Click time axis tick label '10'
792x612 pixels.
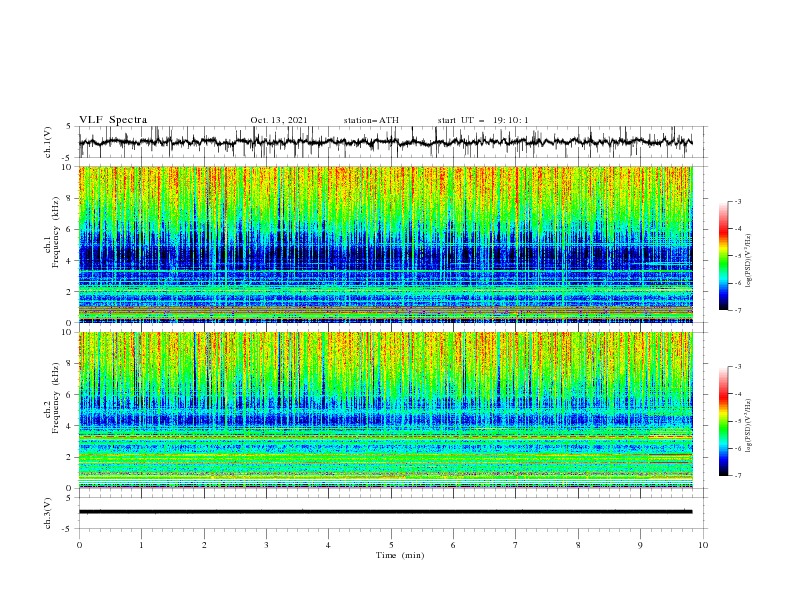(703, 545)
